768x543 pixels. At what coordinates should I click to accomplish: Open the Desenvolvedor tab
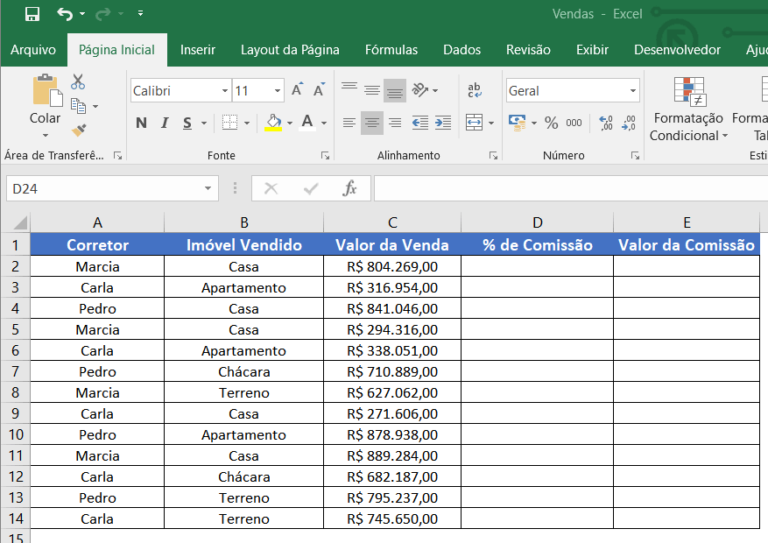(x=677, y=50)
